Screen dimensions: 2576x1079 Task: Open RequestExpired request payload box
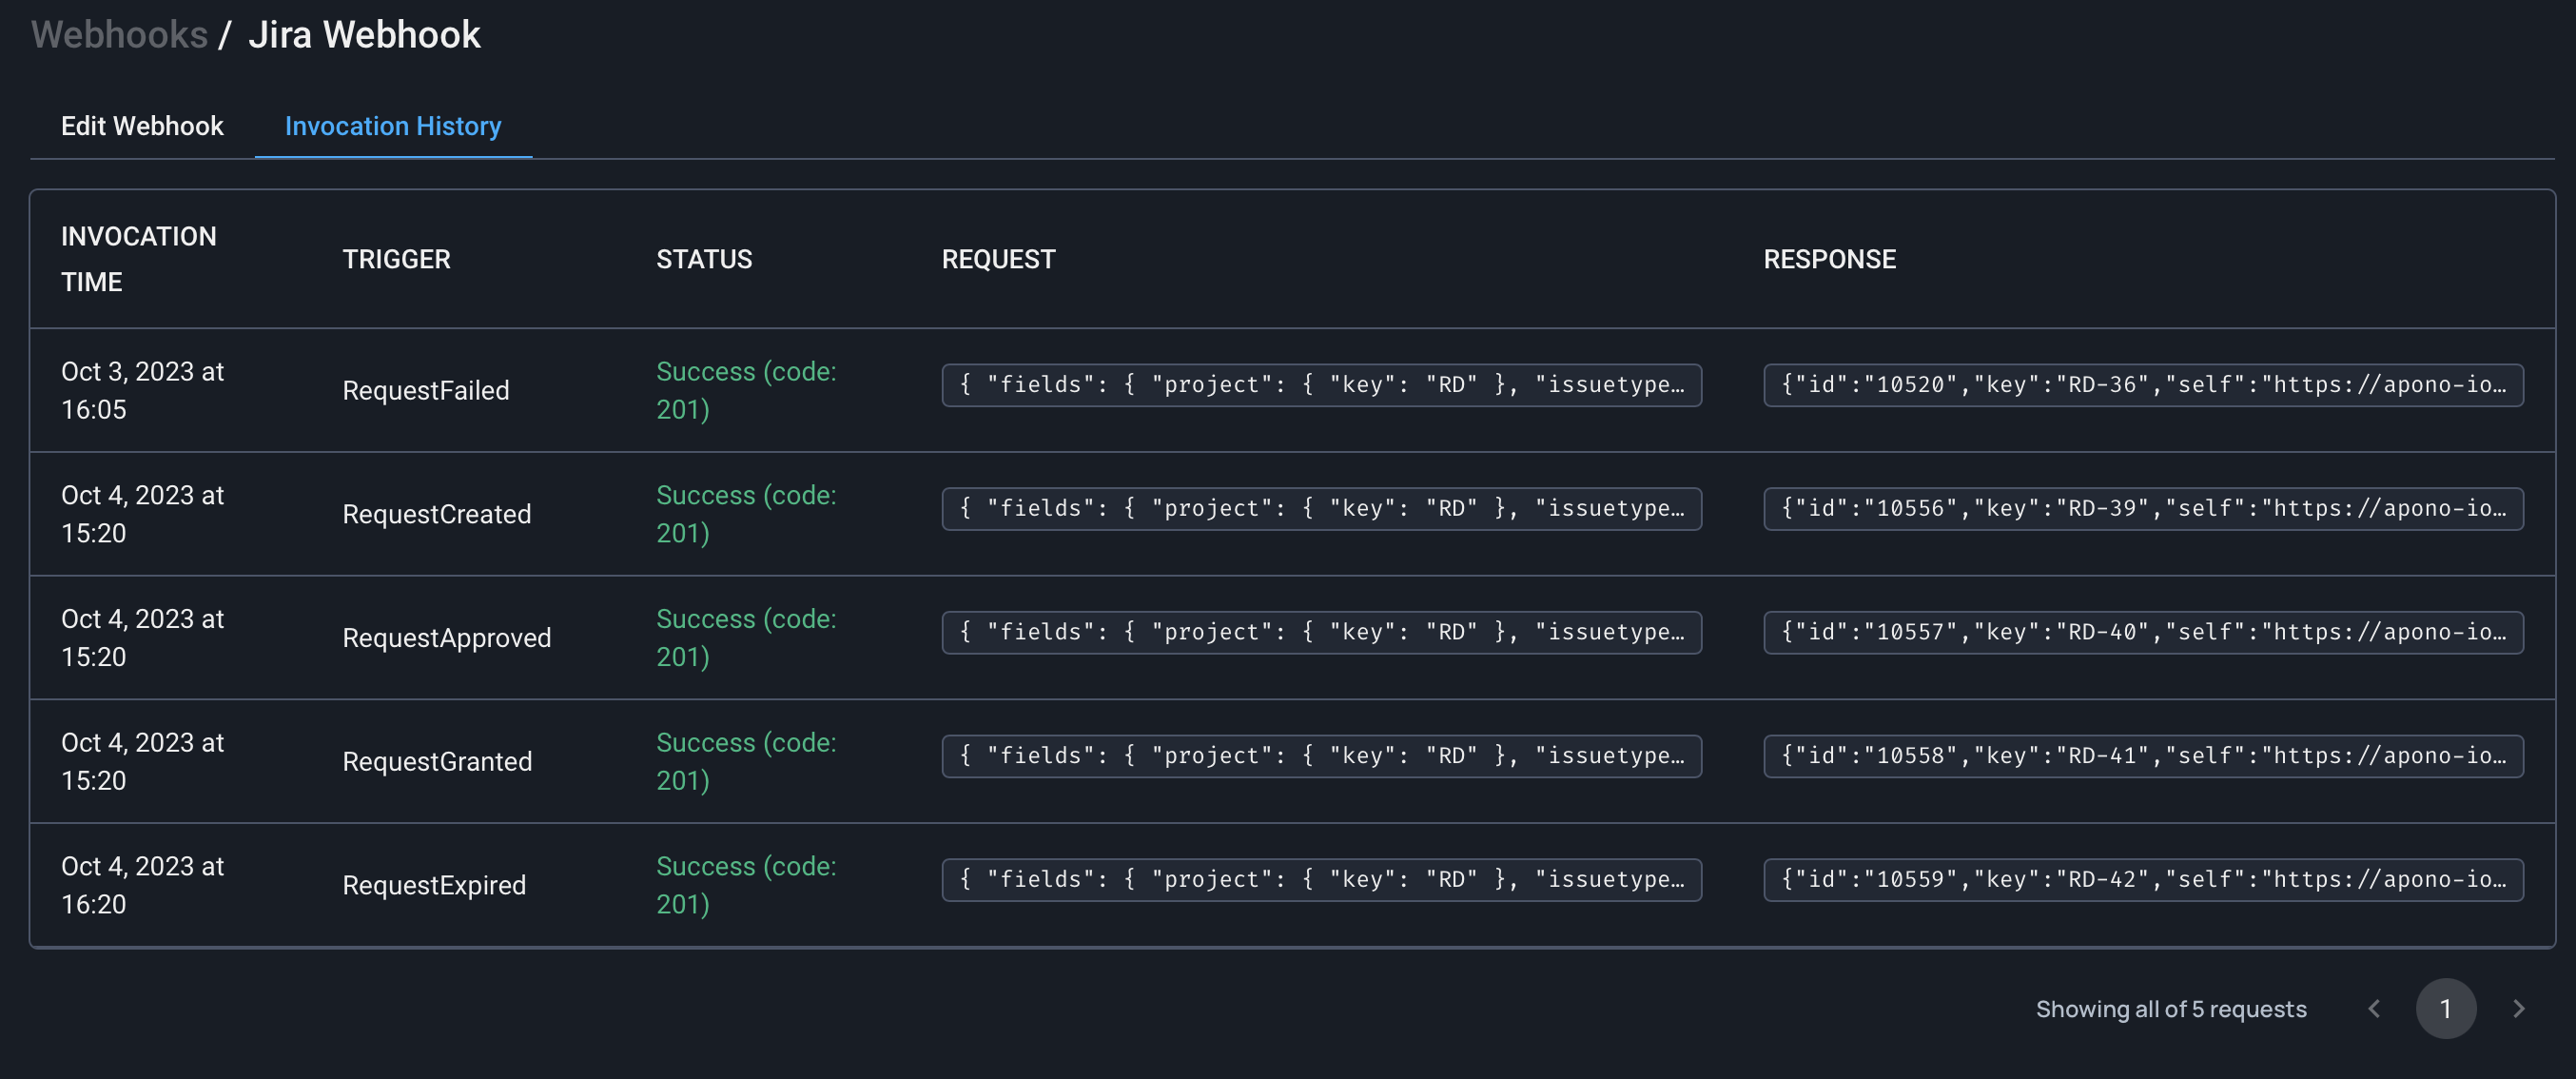coord(1321,880)
